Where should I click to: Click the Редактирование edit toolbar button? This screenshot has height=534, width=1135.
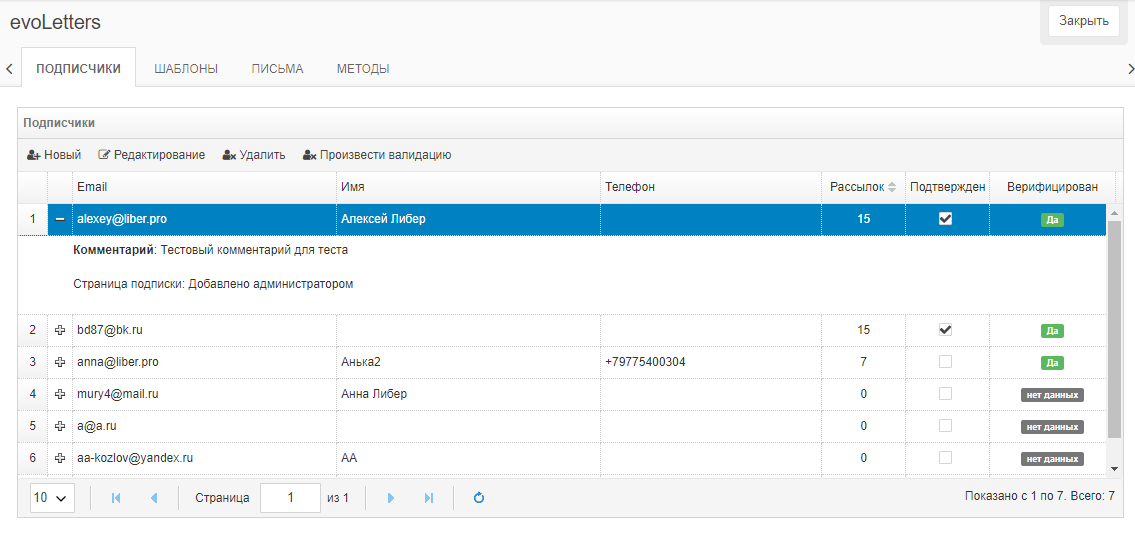pos(151,155)
